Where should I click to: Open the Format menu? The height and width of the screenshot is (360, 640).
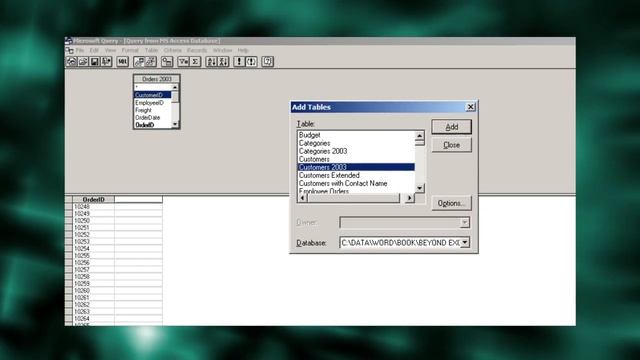[x=130, y=50]
